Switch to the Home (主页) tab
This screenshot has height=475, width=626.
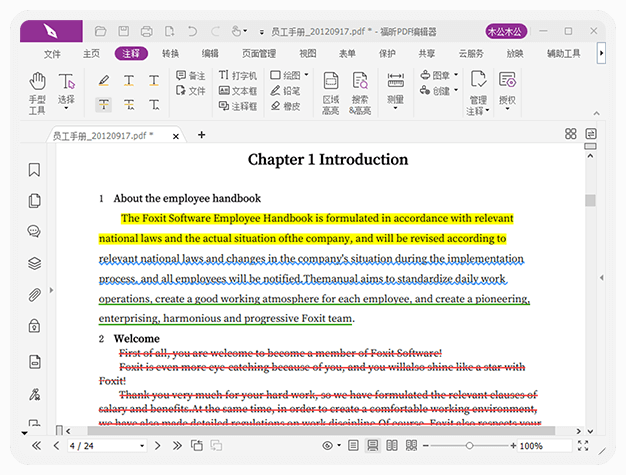tap(91, 53)
